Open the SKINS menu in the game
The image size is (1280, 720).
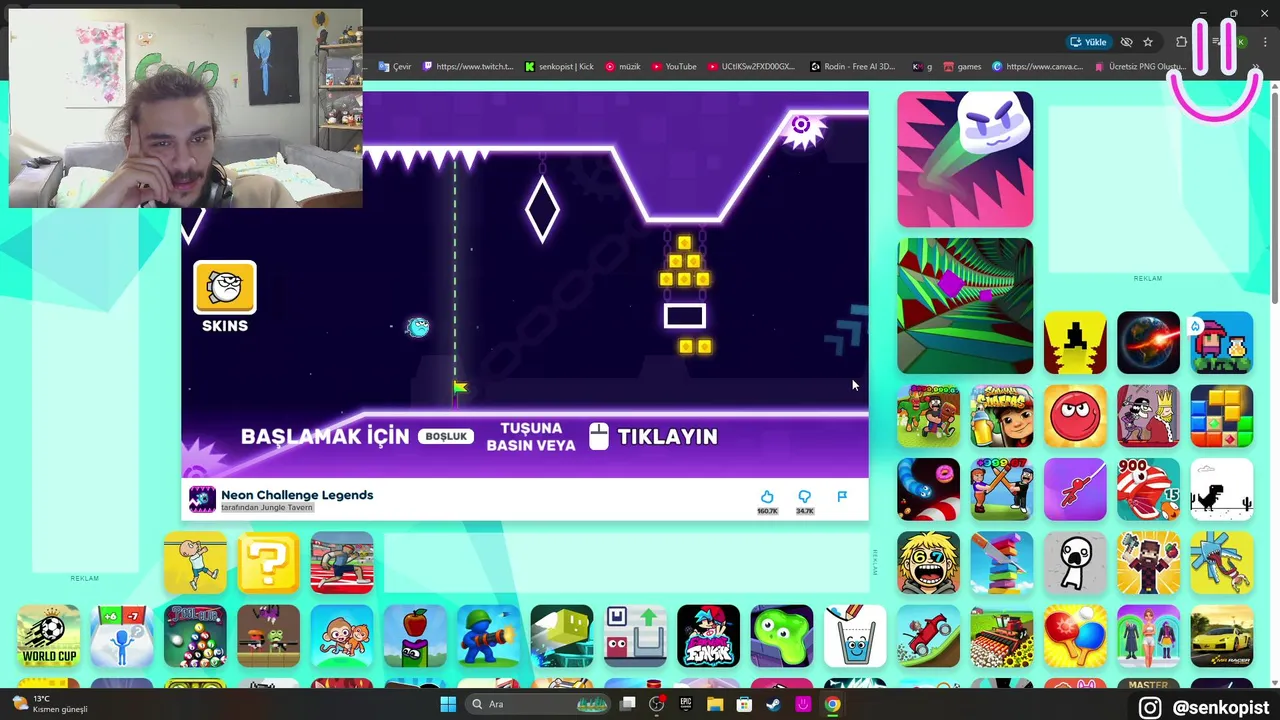click(225, 296)
